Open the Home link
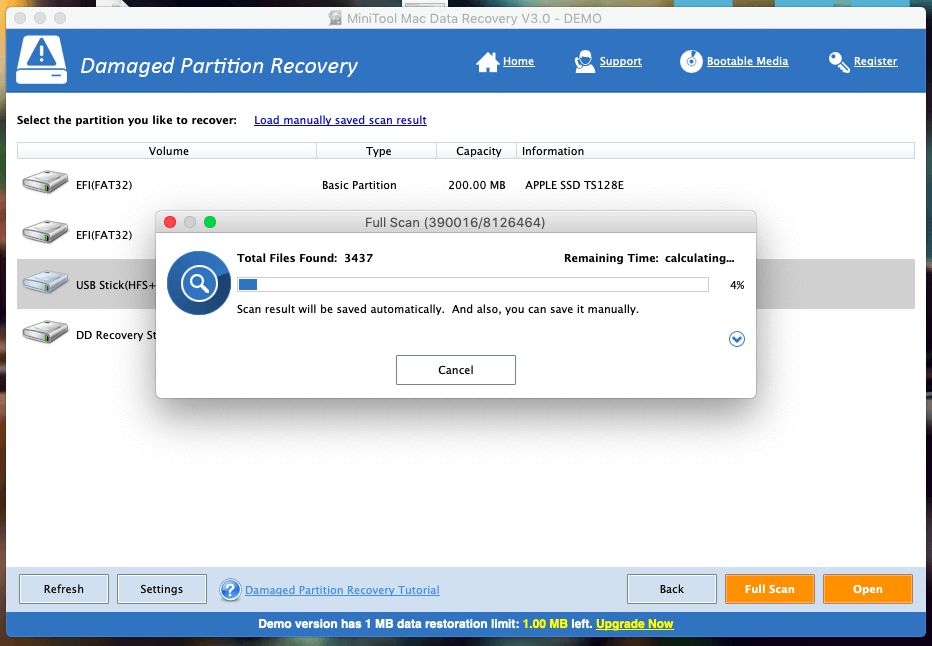This screenshot has height=646, width=932. pyautogui.click(x=518, y=61)
